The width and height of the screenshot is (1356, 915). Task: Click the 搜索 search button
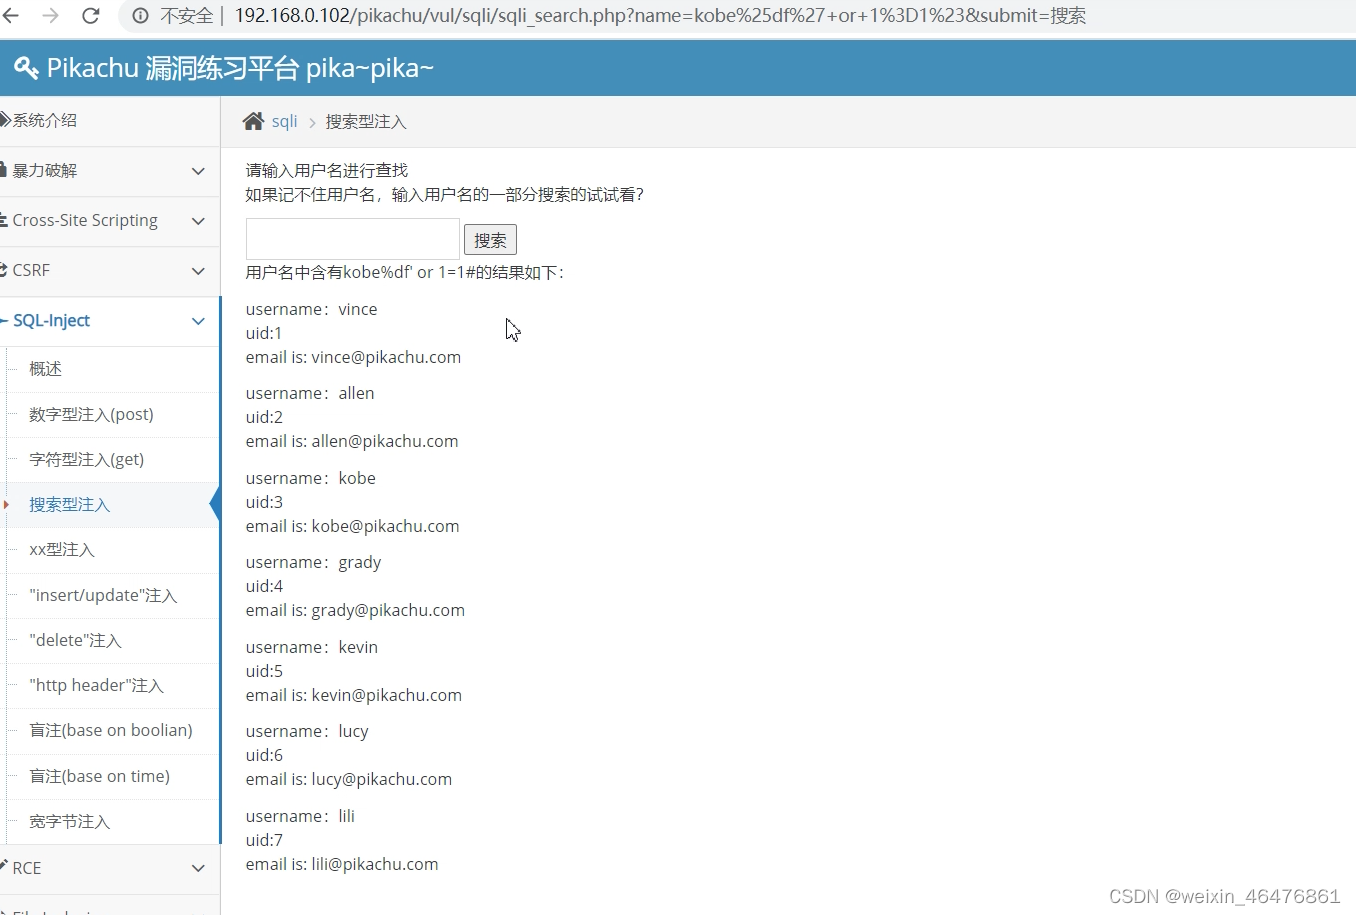pyautogui.click(x=490, y=240)
